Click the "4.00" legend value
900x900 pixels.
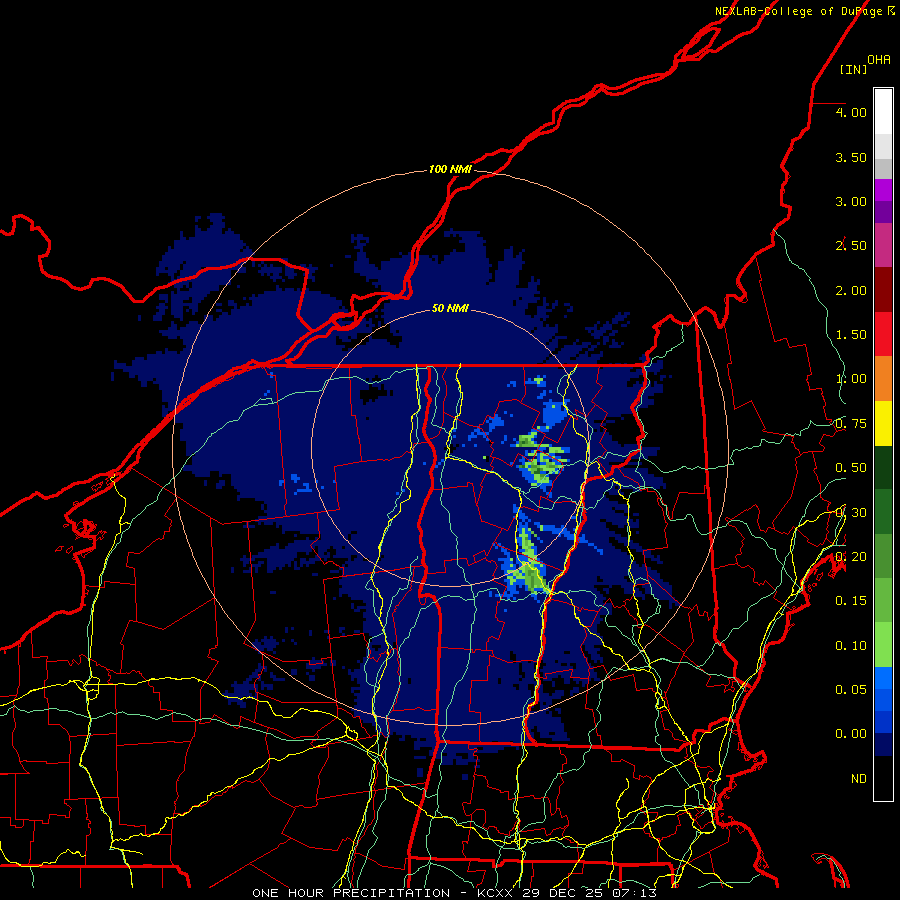coord(851,112)
